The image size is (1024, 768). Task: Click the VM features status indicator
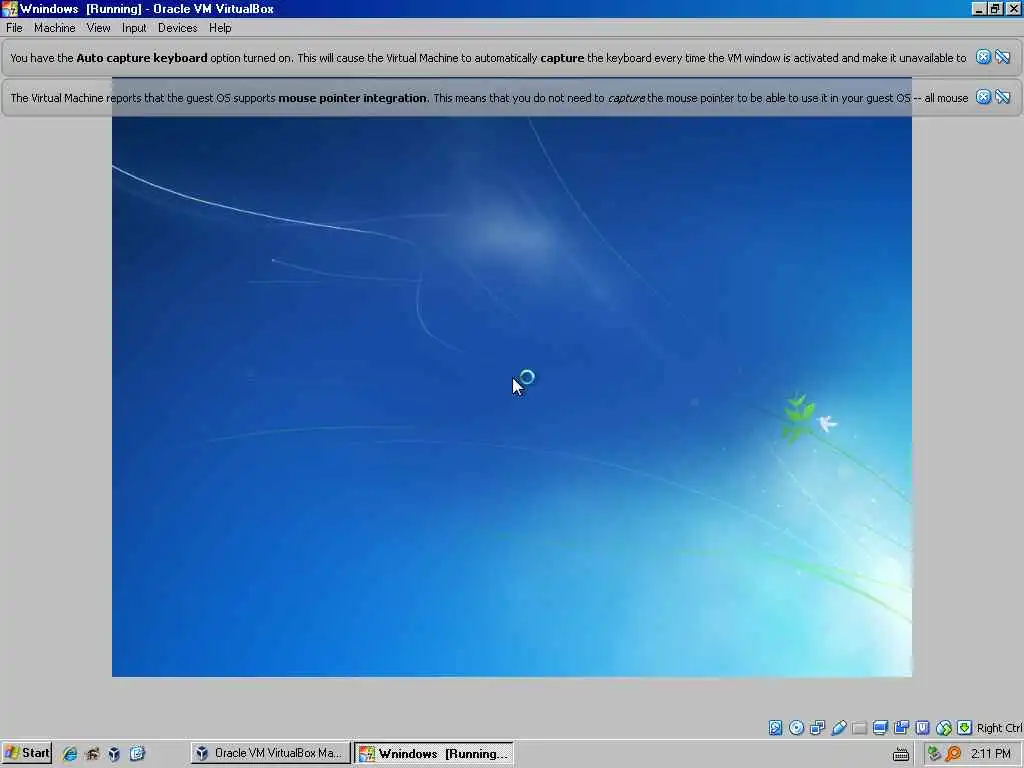click(922, 728)
